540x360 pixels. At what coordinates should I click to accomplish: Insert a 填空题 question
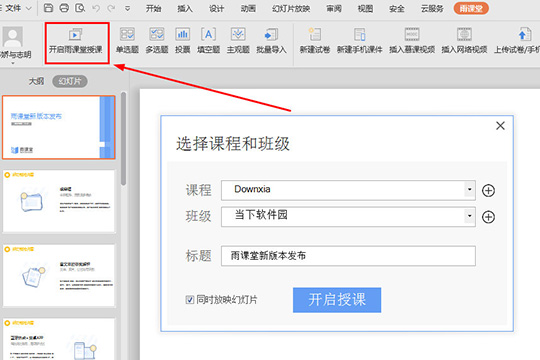(208, 41)
